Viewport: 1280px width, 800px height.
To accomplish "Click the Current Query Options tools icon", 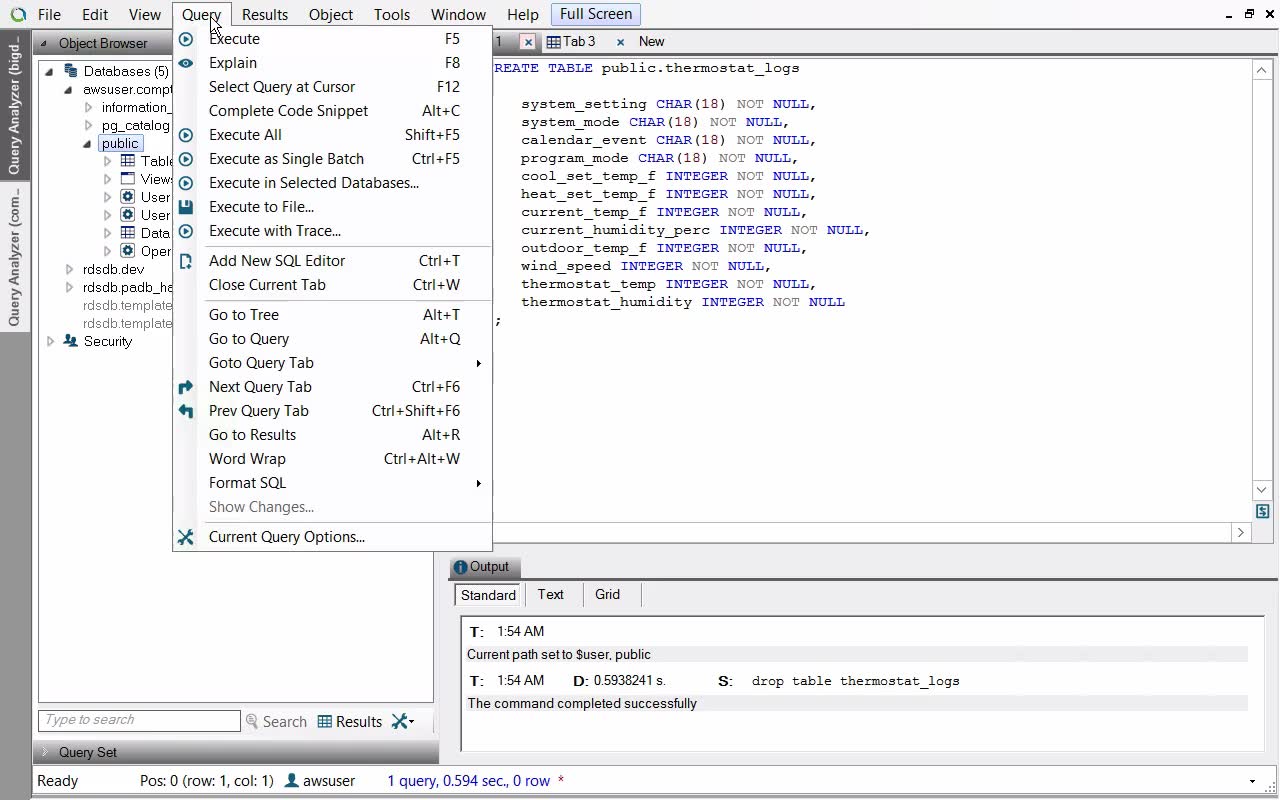I will [186, 537].
